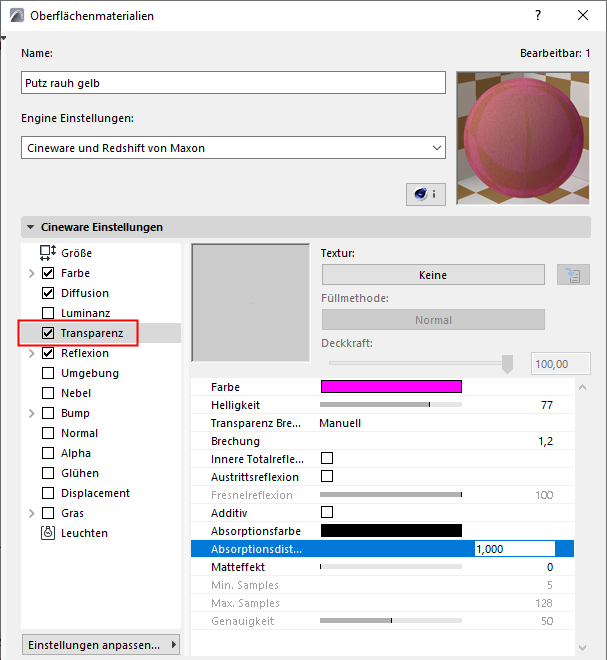Check the Innere Totalreflexion box
The image size is (607, 660).
pyautogui.click(x=327, y=458)
